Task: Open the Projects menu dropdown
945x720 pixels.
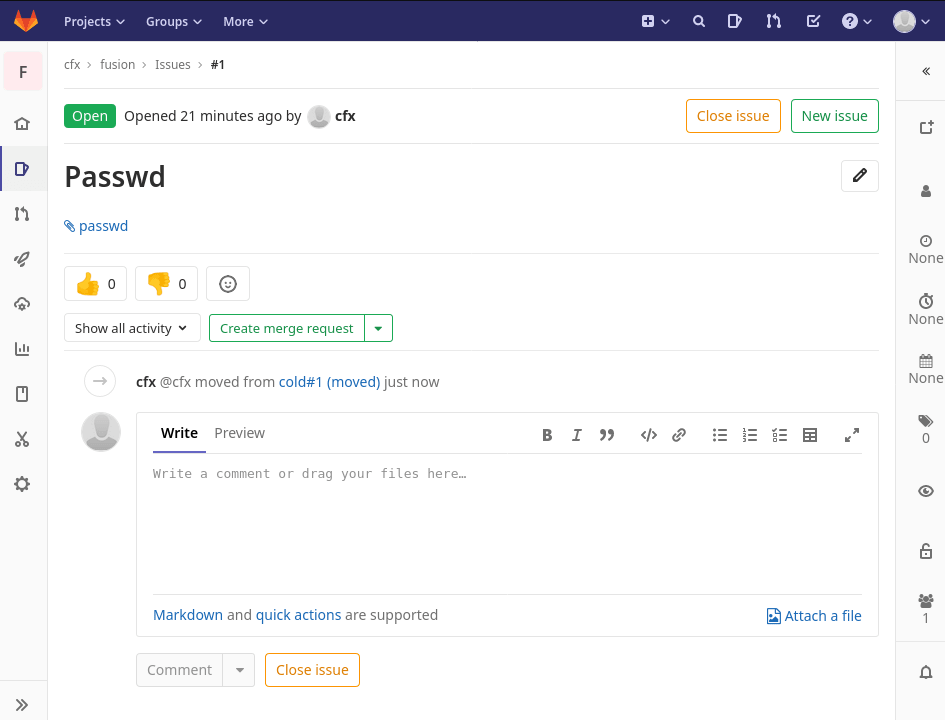Action: pyautogui.click(x=94, y=21)
